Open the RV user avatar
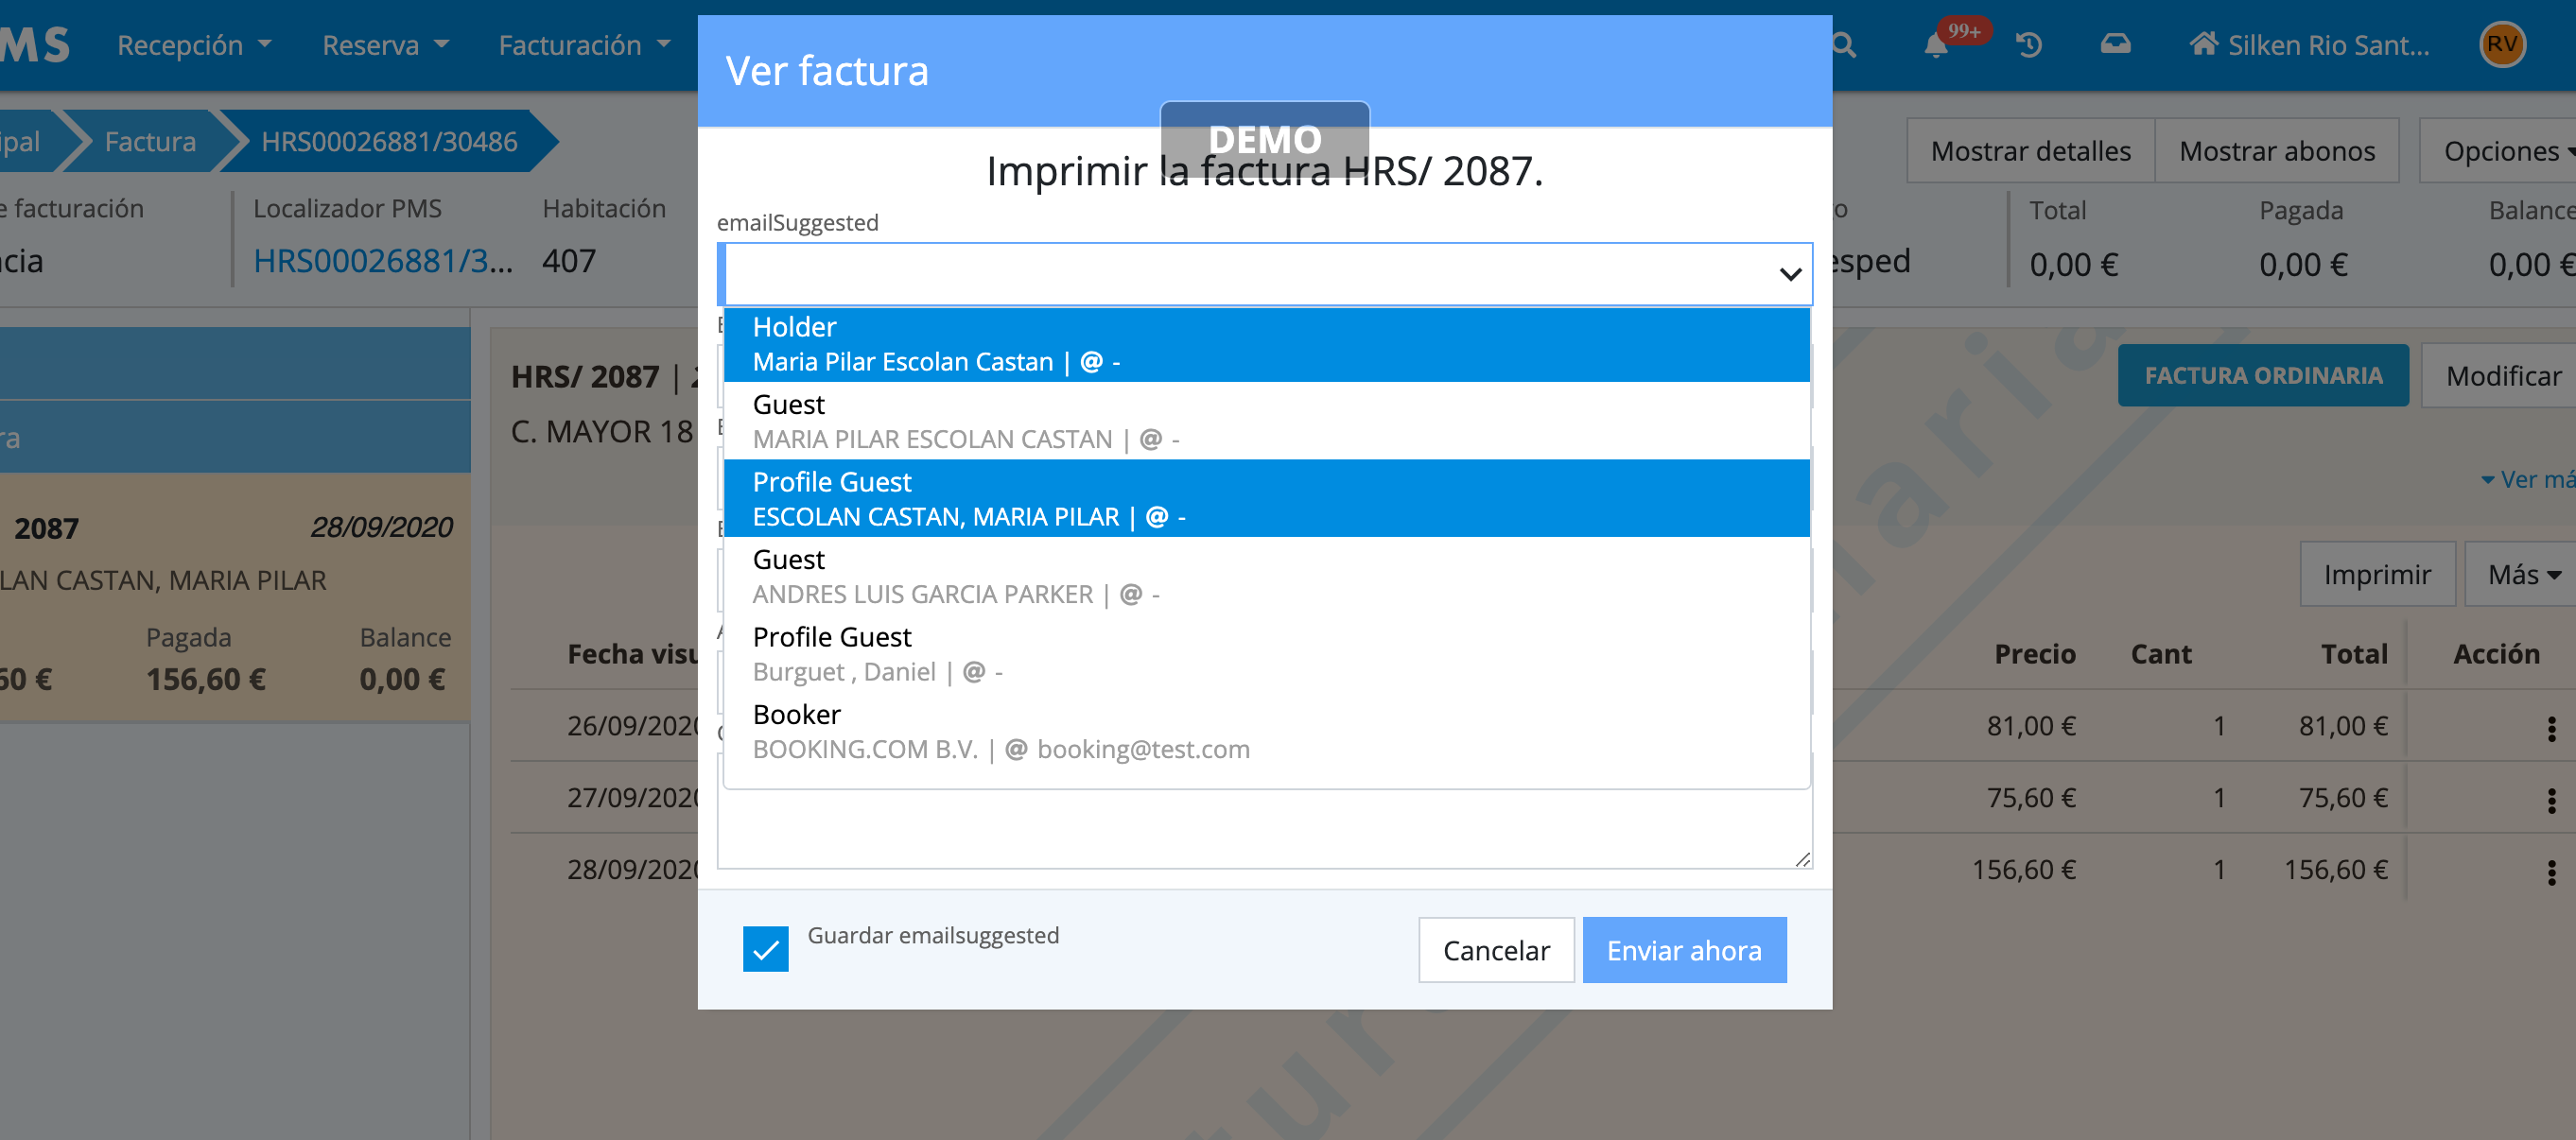Viewport: 2576px width, 1140px height. 2501,45
